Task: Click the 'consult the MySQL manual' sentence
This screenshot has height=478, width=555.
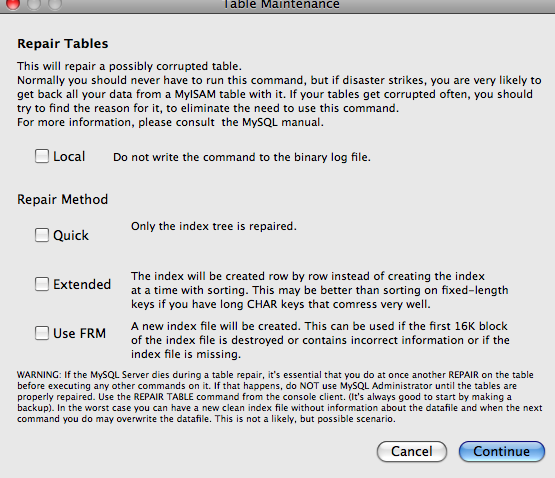Action: [170, 122]
